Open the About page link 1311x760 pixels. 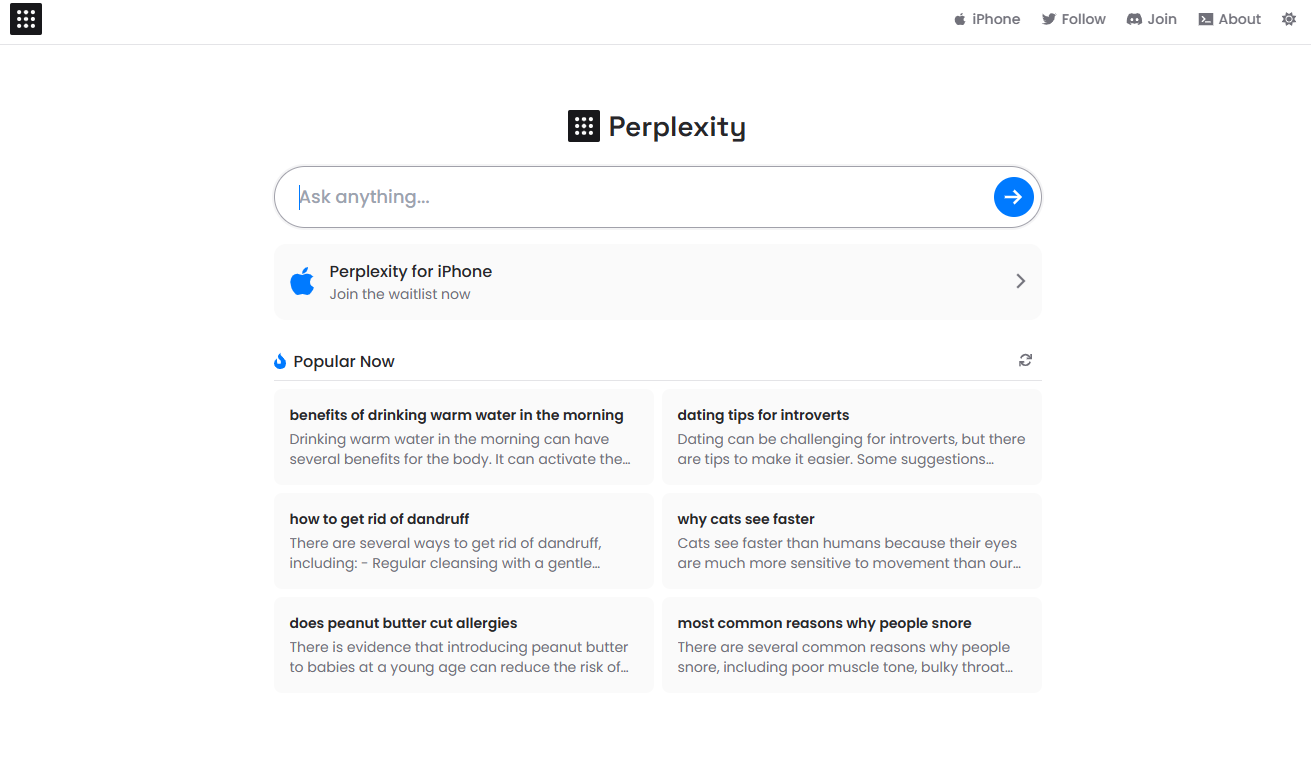pyautogui.click(x=1229, y=19)
